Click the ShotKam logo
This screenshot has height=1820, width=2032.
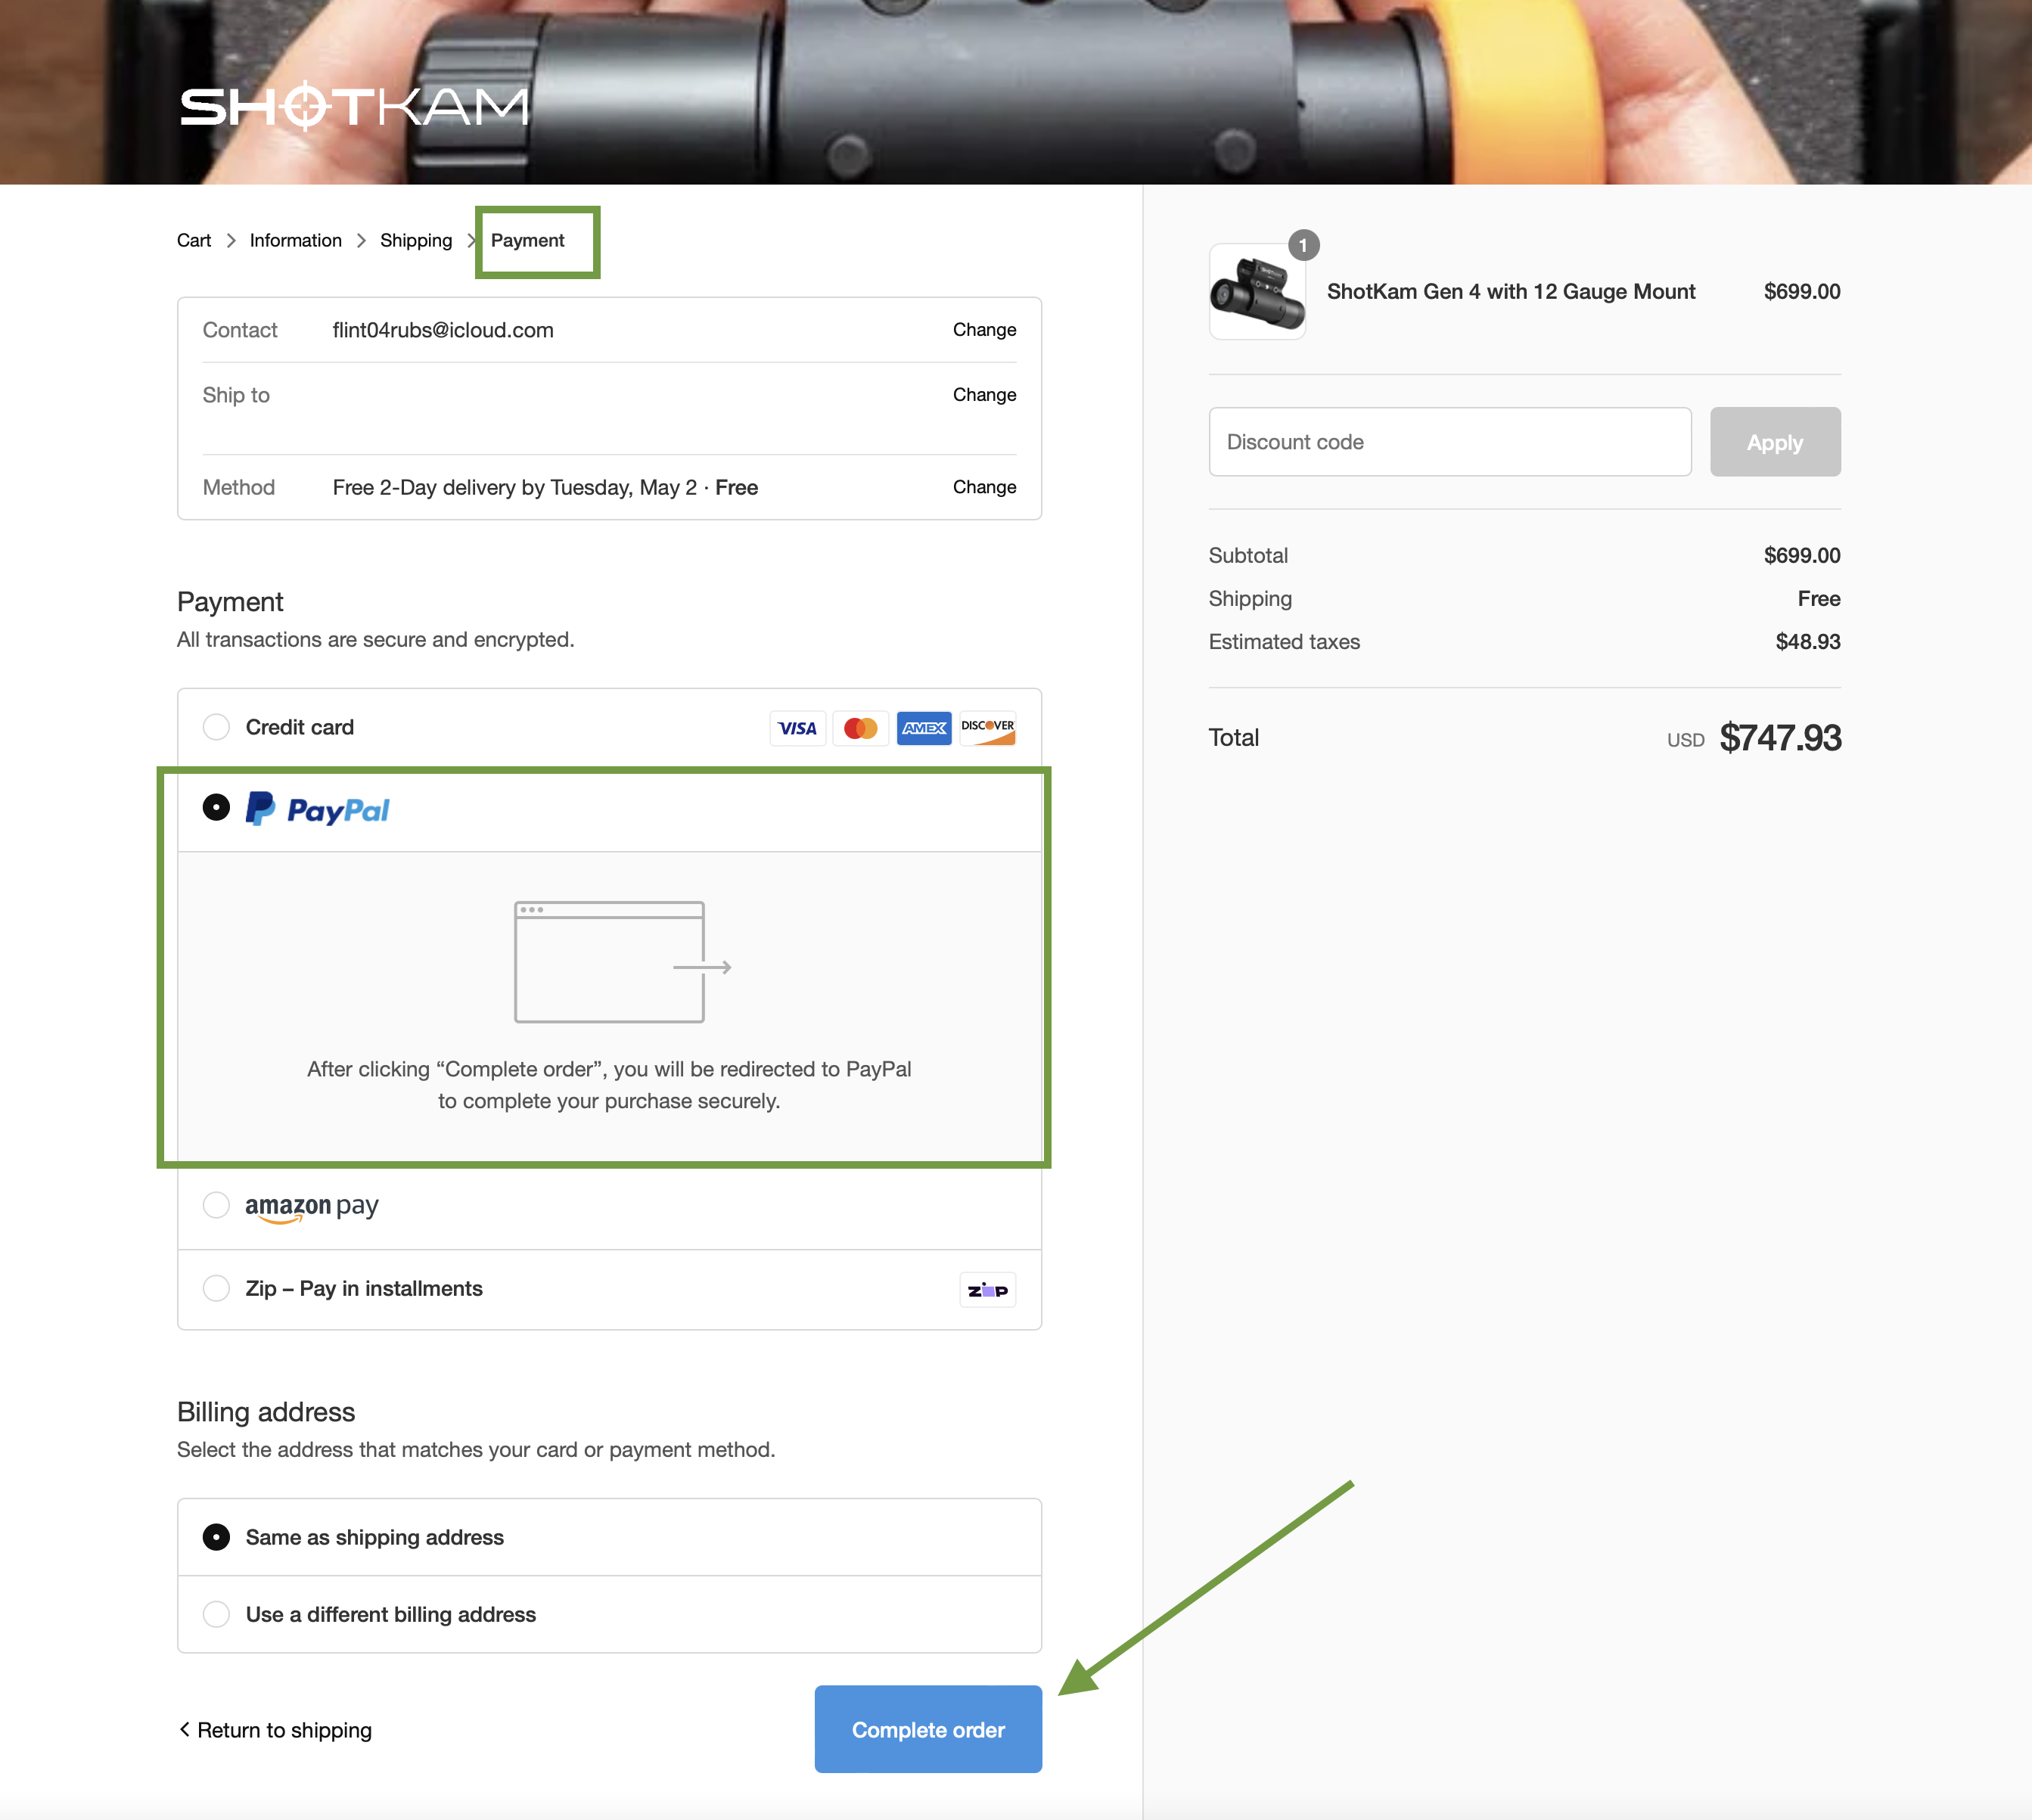click(x=354, y=106)
